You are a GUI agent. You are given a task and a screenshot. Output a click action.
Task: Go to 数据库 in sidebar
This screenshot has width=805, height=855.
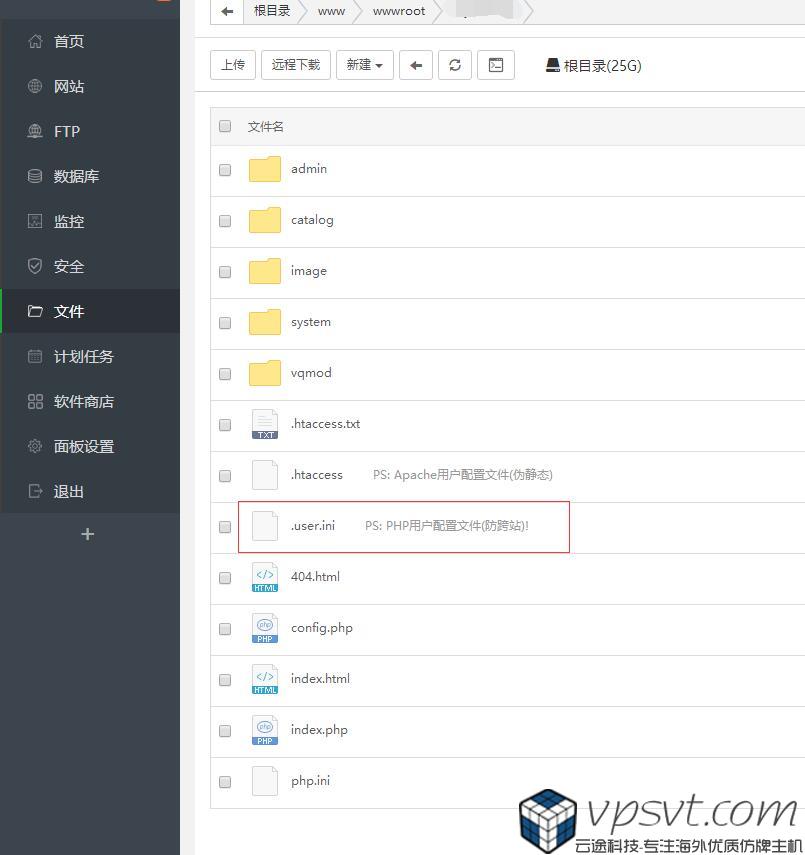coord(76,177)
